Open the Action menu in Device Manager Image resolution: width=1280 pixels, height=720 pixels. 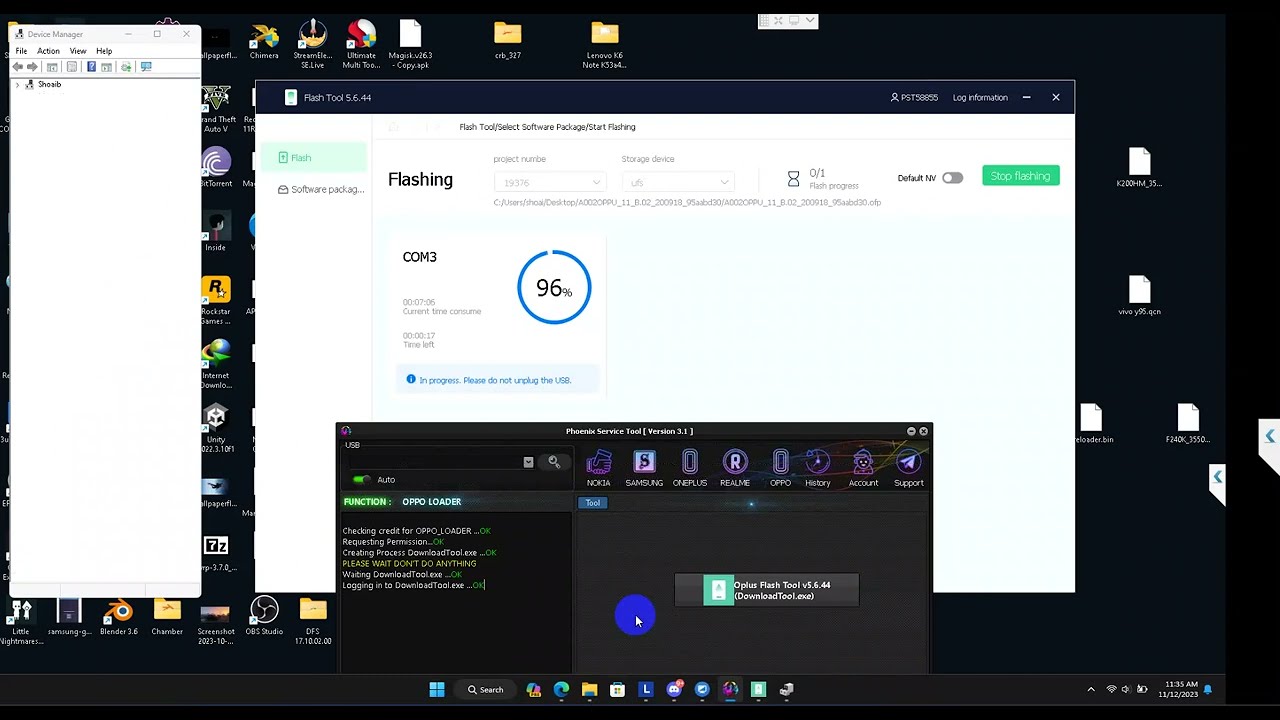tap(48, 51)
